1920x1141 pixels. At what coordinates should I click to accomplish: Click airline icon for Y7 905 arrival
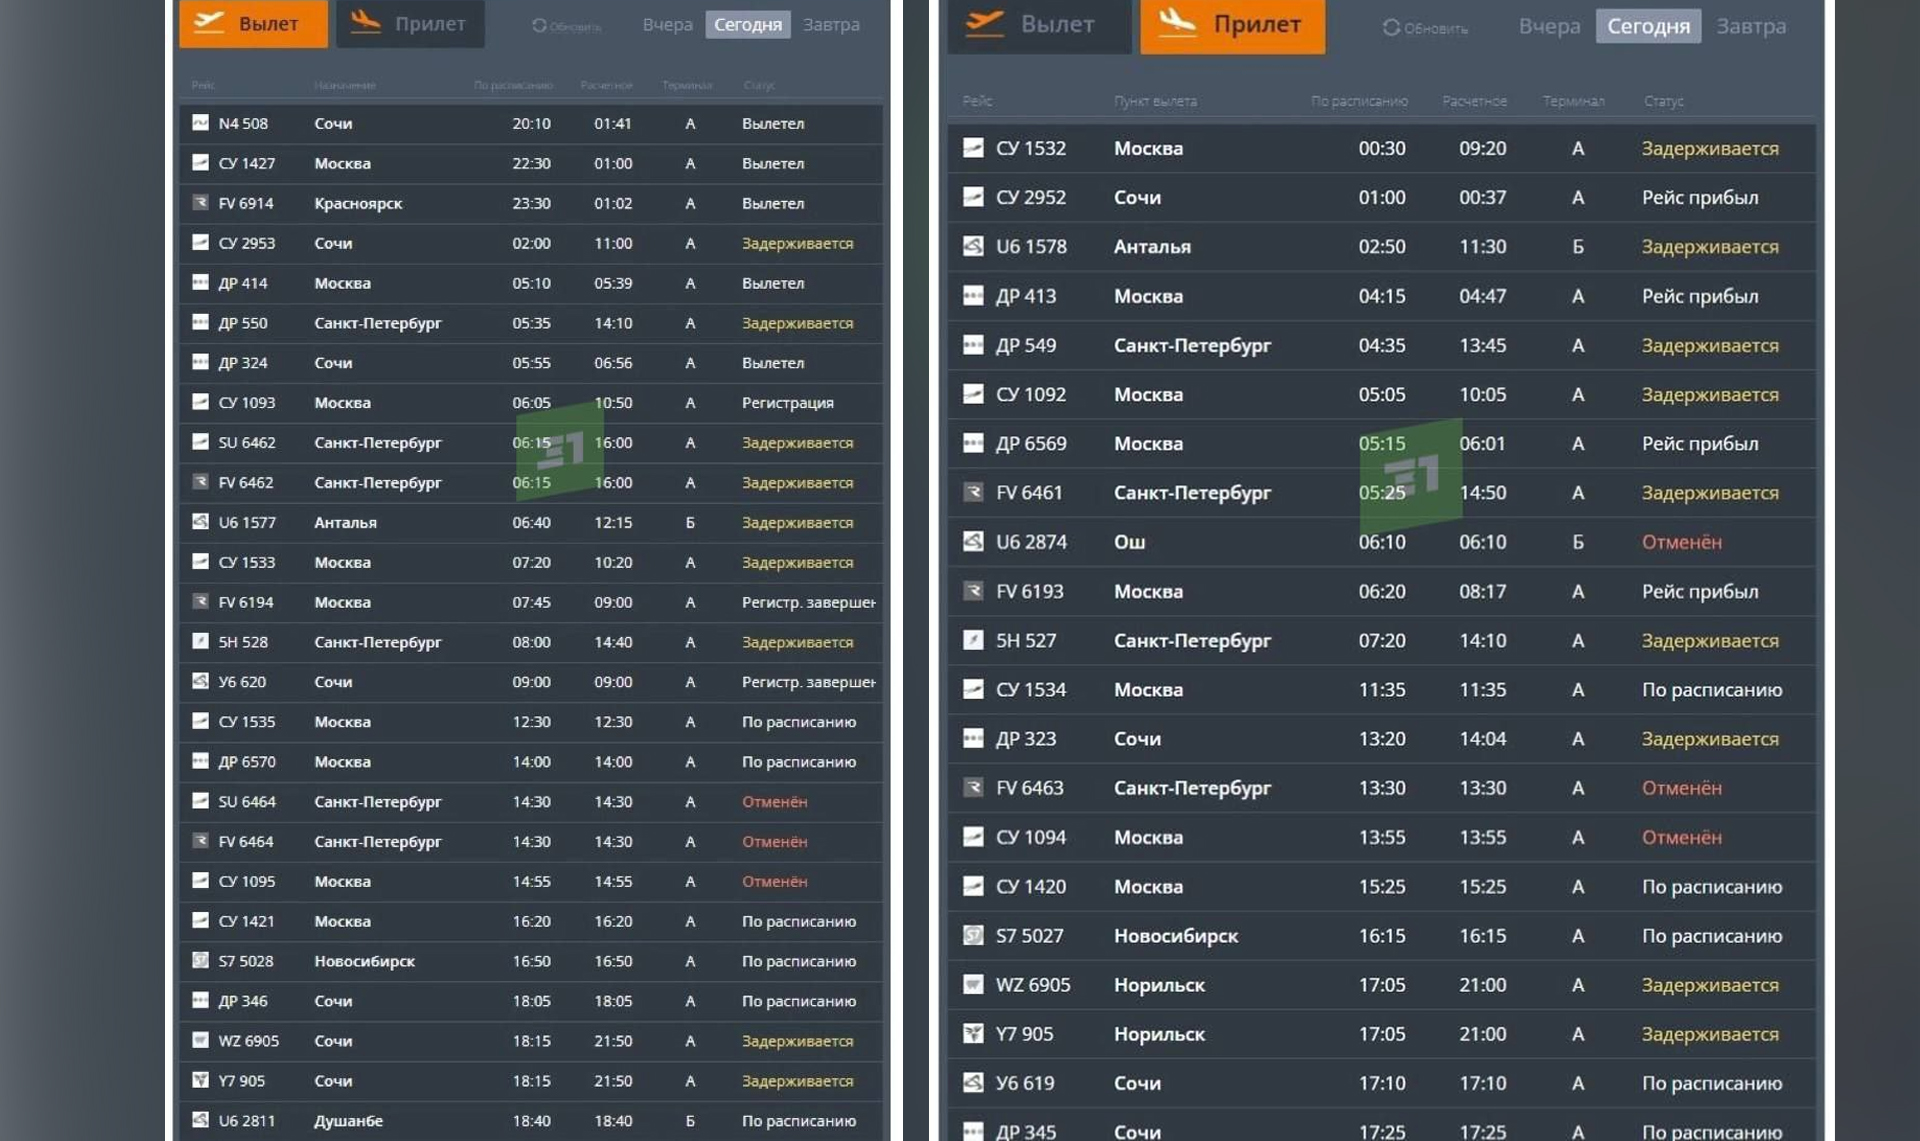click(973, 1033)
